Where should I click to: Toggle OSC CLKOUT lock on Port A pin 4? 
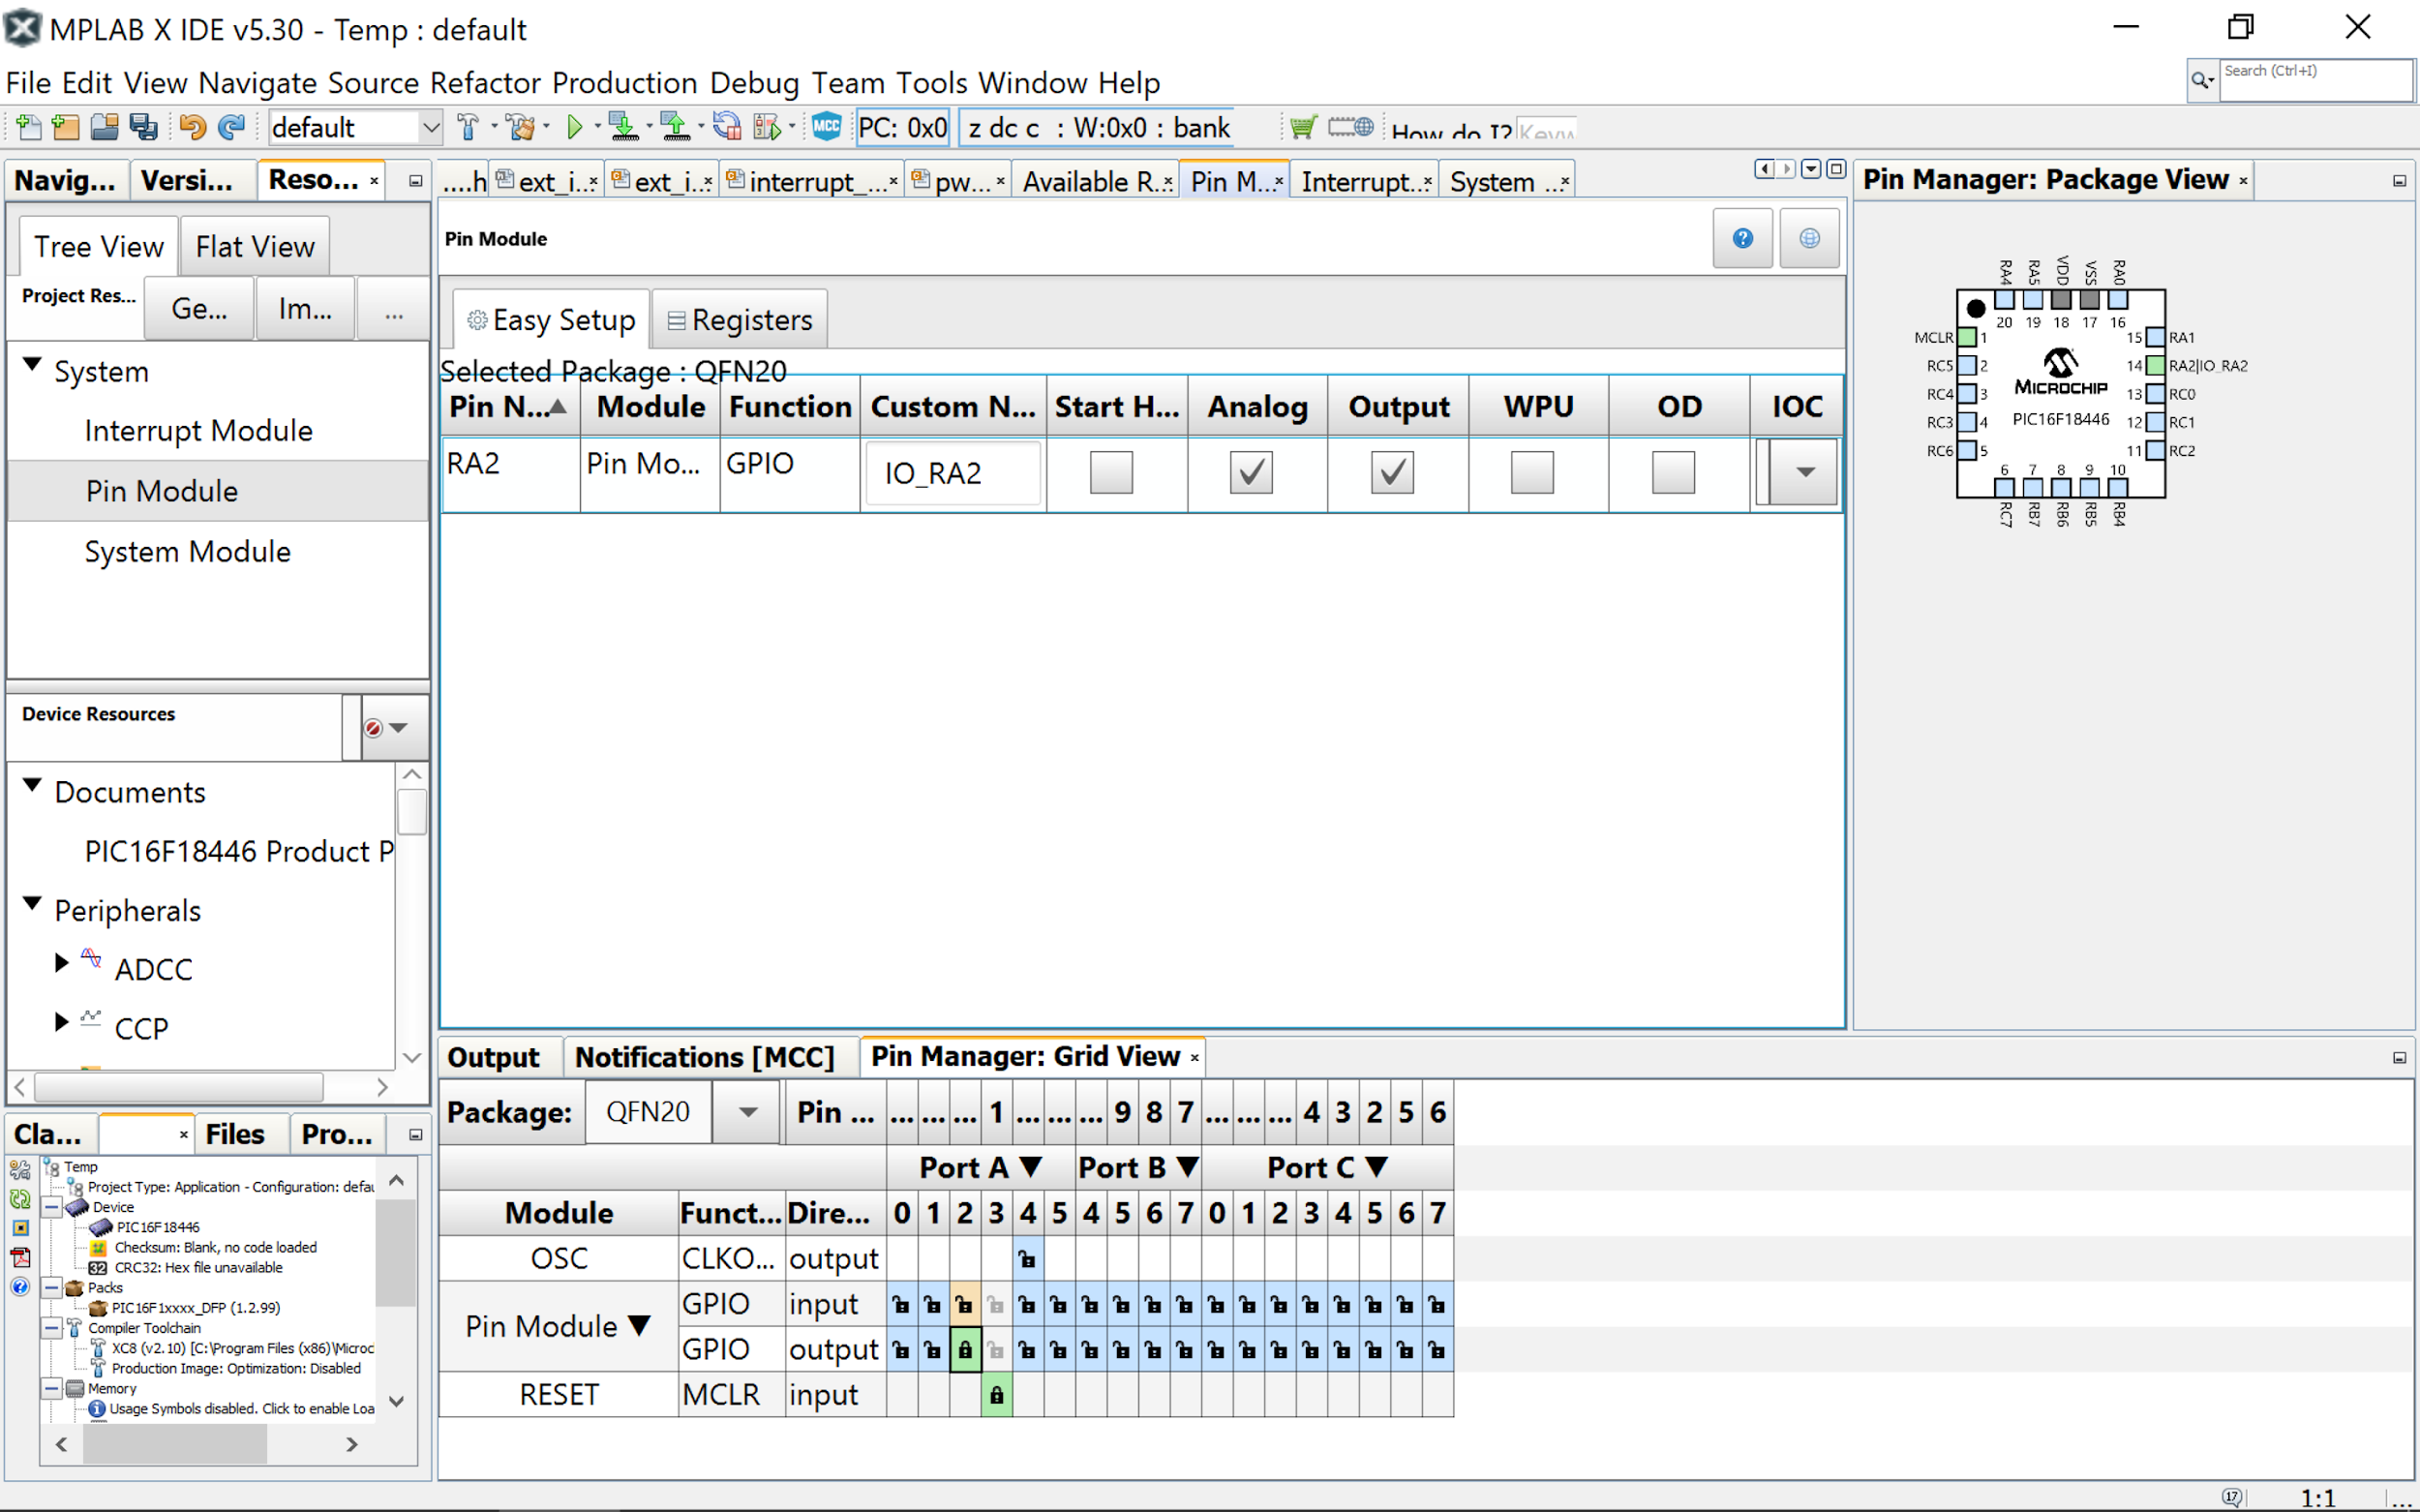pos(1028,1260)
